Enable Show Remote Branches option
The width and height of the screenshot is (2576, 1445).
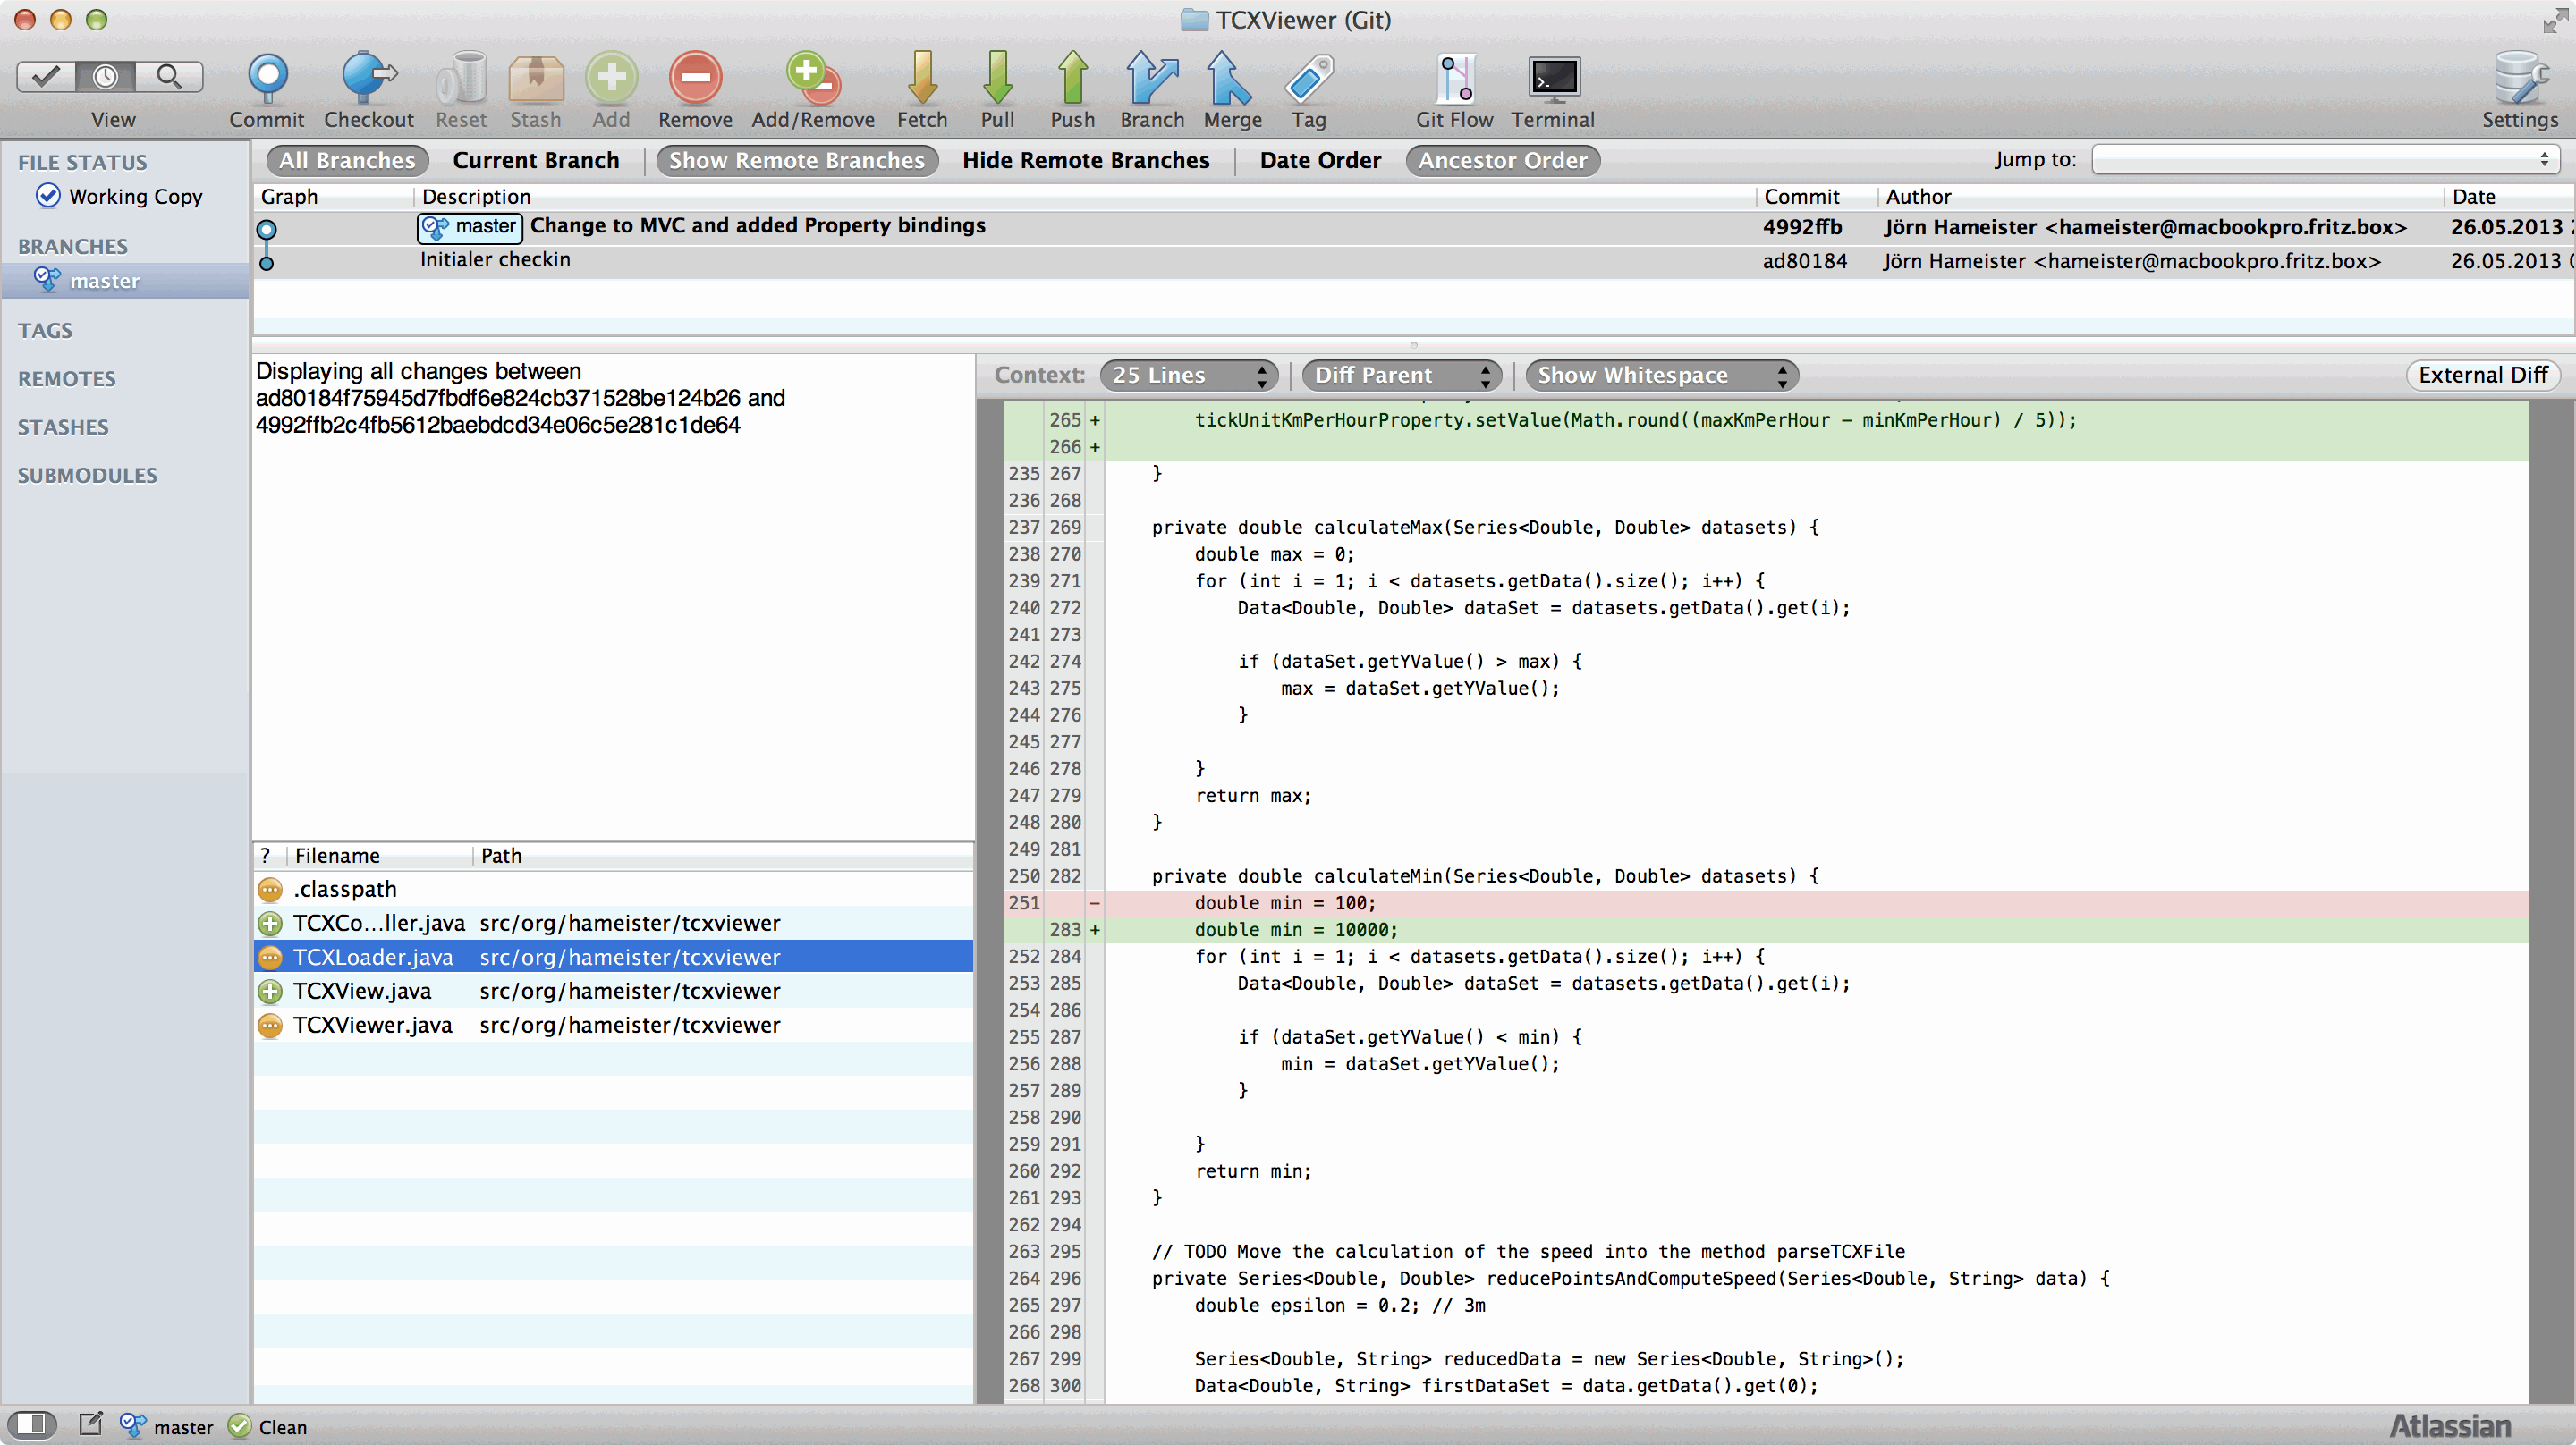pyautogui.click(x=796, y=161)
